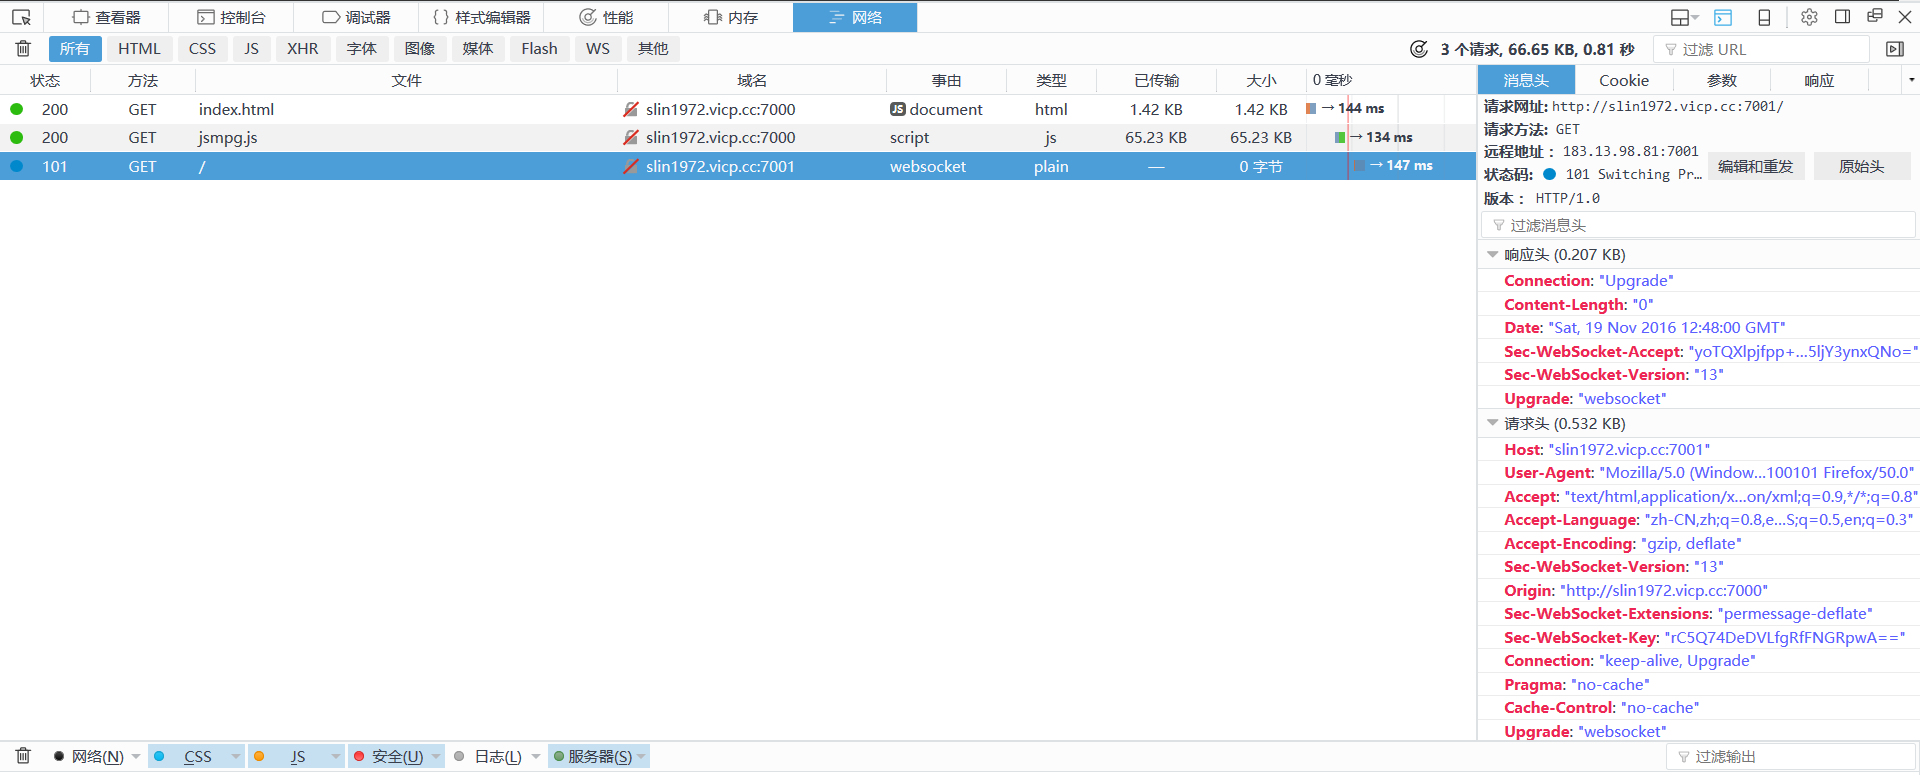This screenshot has height=775, width=1920.
Task: Collapse the 请求头 request headers section
Action: click(x=1493, y=423)
